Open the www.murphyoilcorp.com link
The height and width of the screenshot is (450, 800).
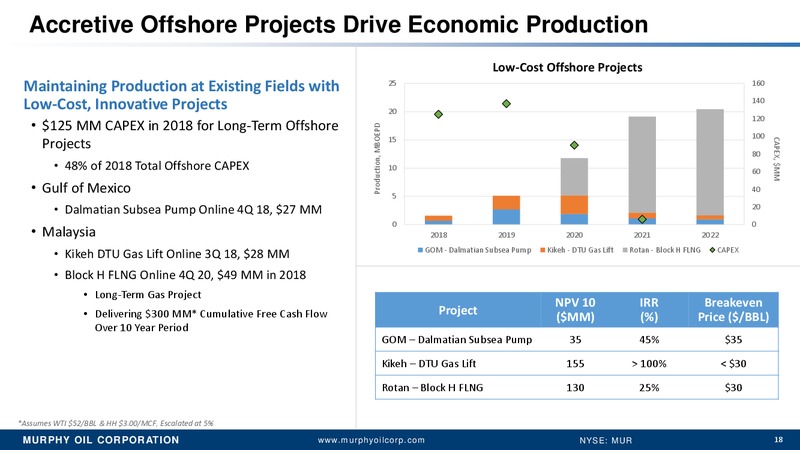[370, 440]
